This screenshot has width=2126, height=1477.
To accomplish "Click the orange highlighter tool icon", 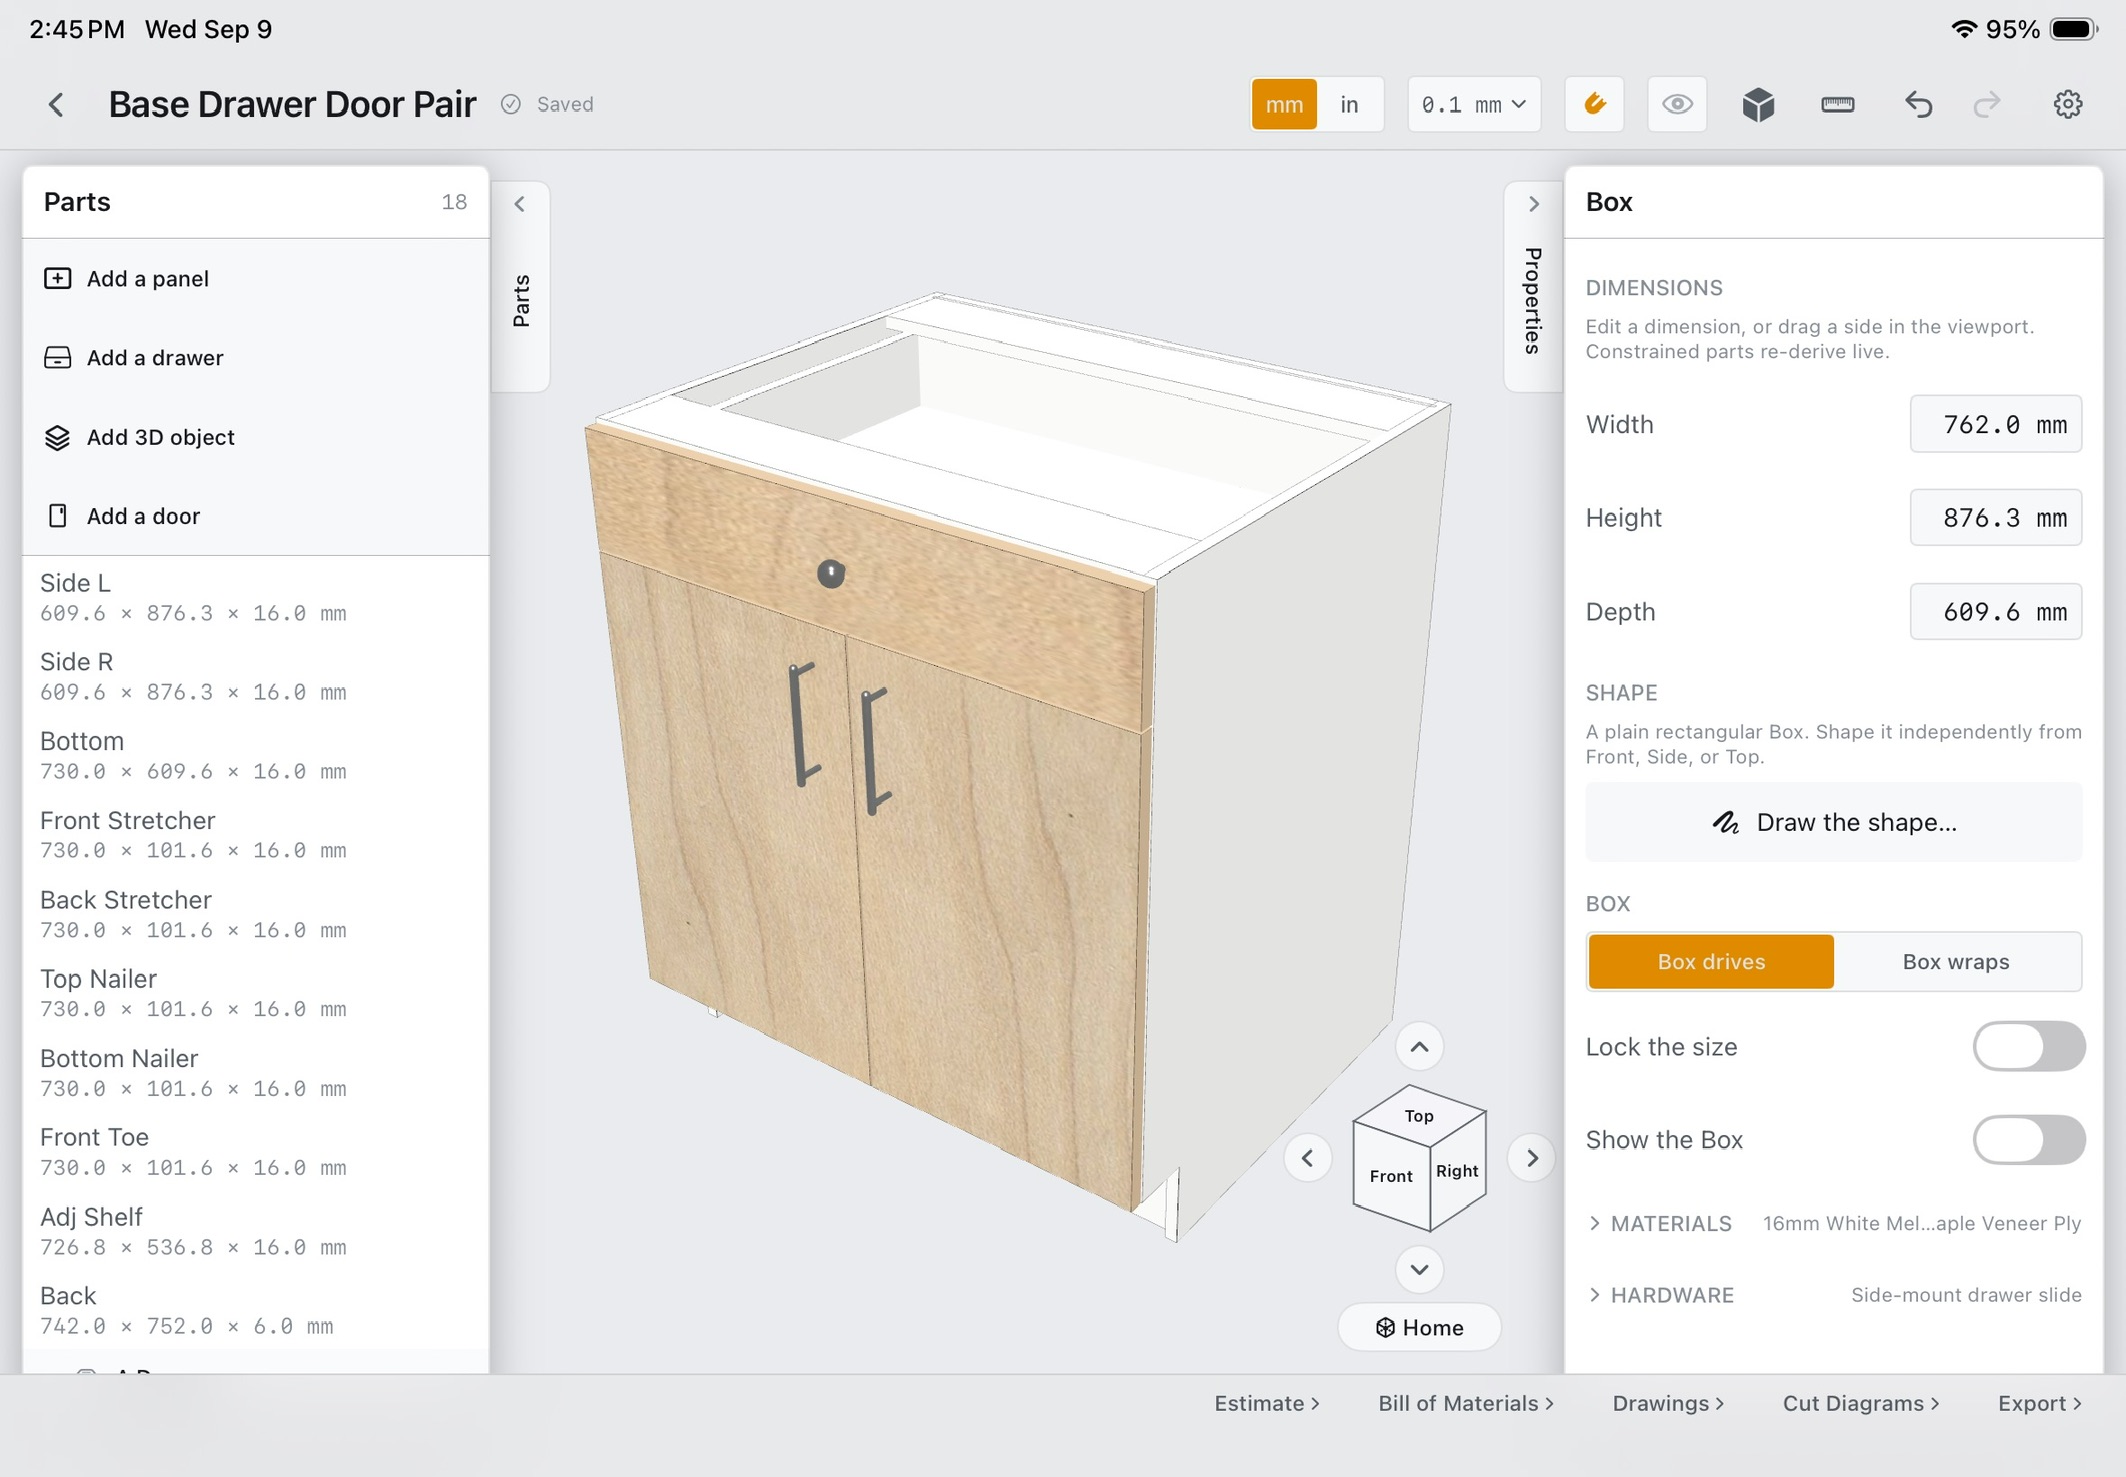I will click(1594, 104).
